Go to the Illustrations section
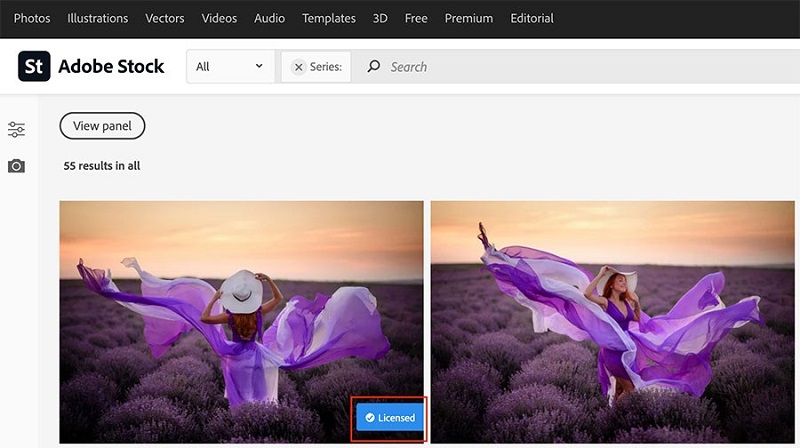800x448 pixels. (x=97, y=18)
